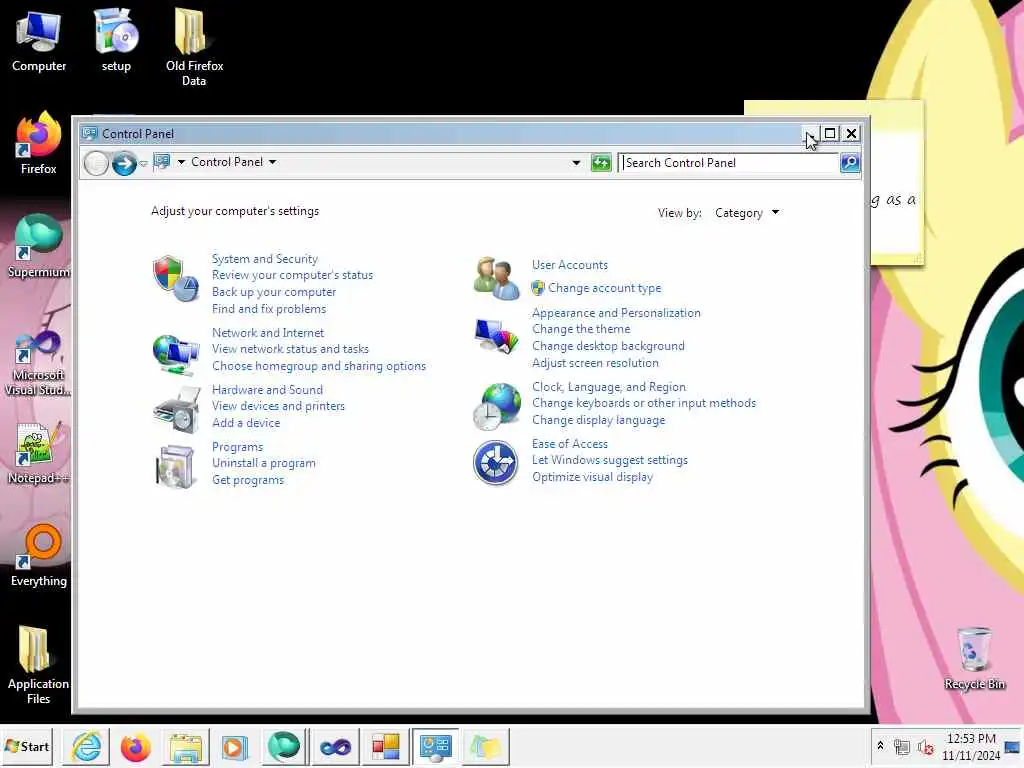Open Back up your computer link
Screen dimensions: 1024x768
click(274, 292)
